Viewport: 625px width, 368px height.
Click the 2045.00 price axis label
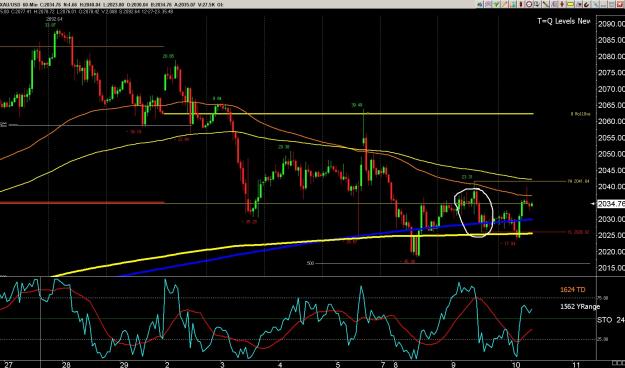(x=611, y=170)
